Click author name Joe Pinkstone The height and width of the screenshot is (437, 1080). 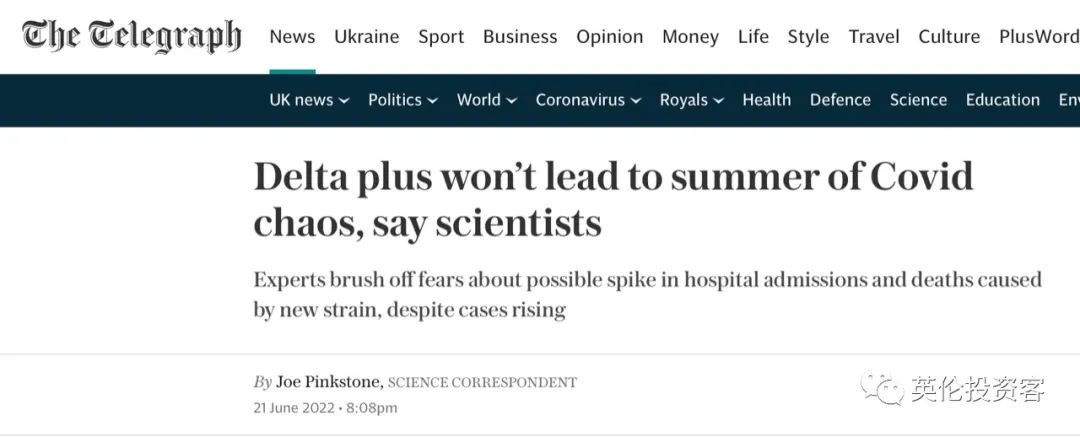coord(328,382)
